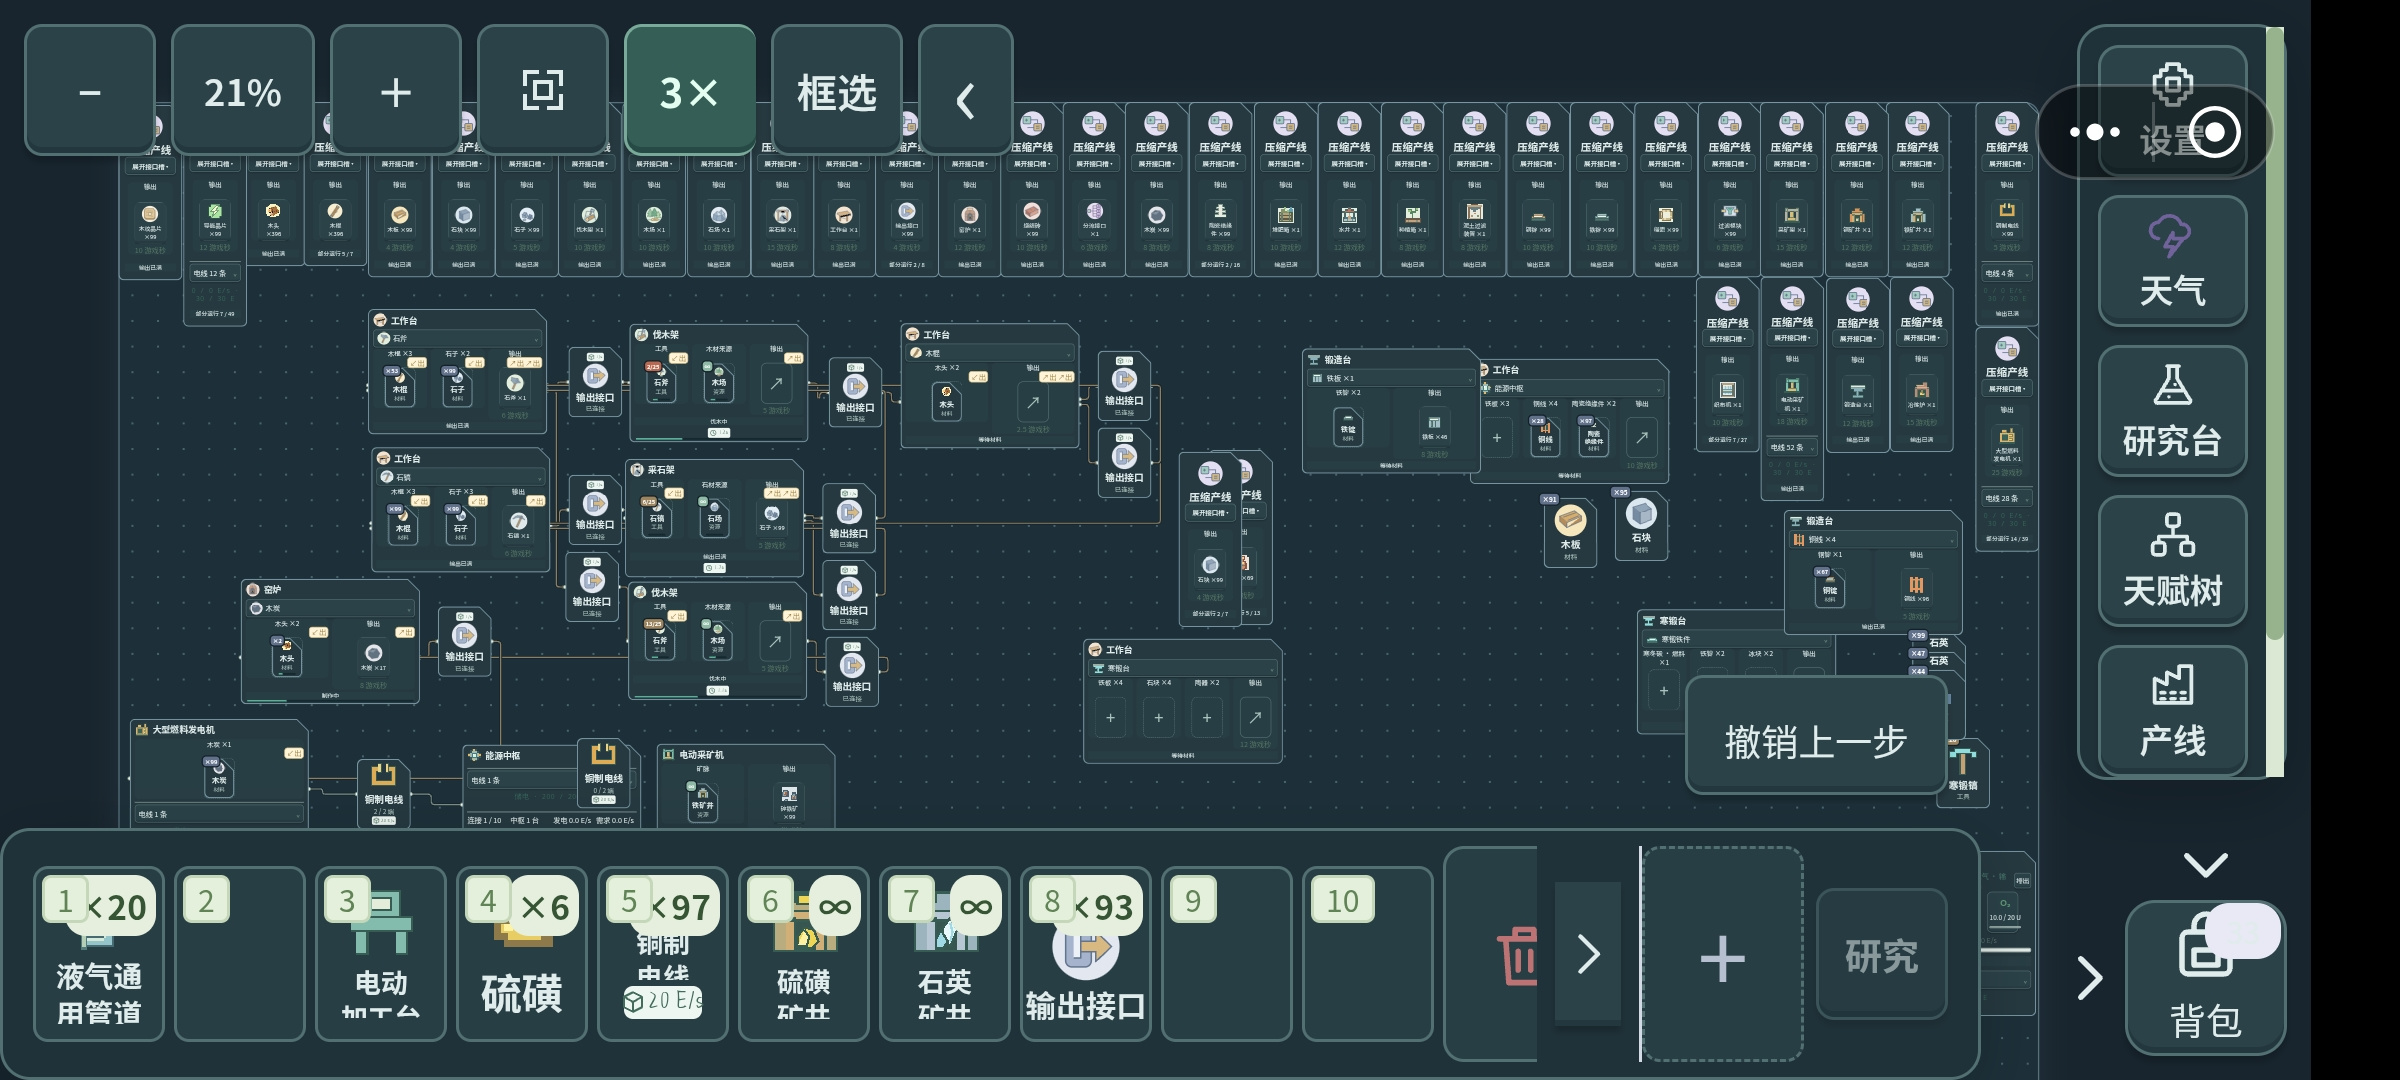The height and width of the screenshot is (1080, 2400).
Task: Open the 研究台 research station
Action: pyautogui.click(x=2172, y=411)
